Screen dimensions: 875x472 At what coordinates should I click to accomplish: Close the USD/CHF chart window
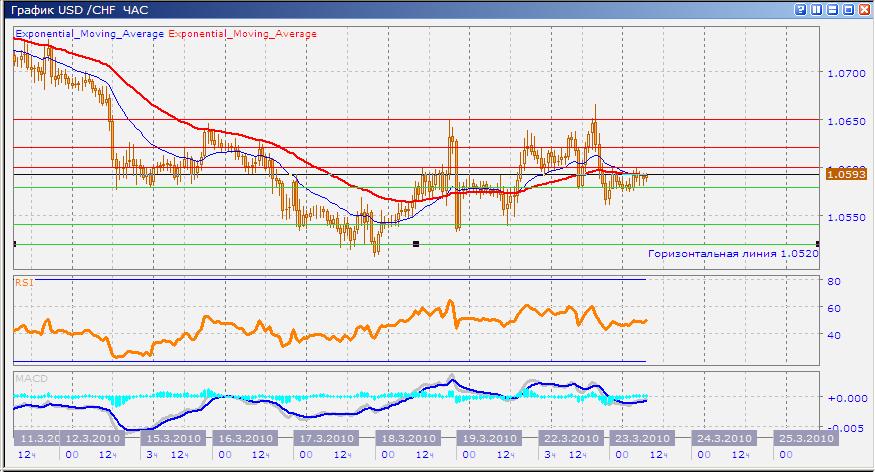pos(865,9)
